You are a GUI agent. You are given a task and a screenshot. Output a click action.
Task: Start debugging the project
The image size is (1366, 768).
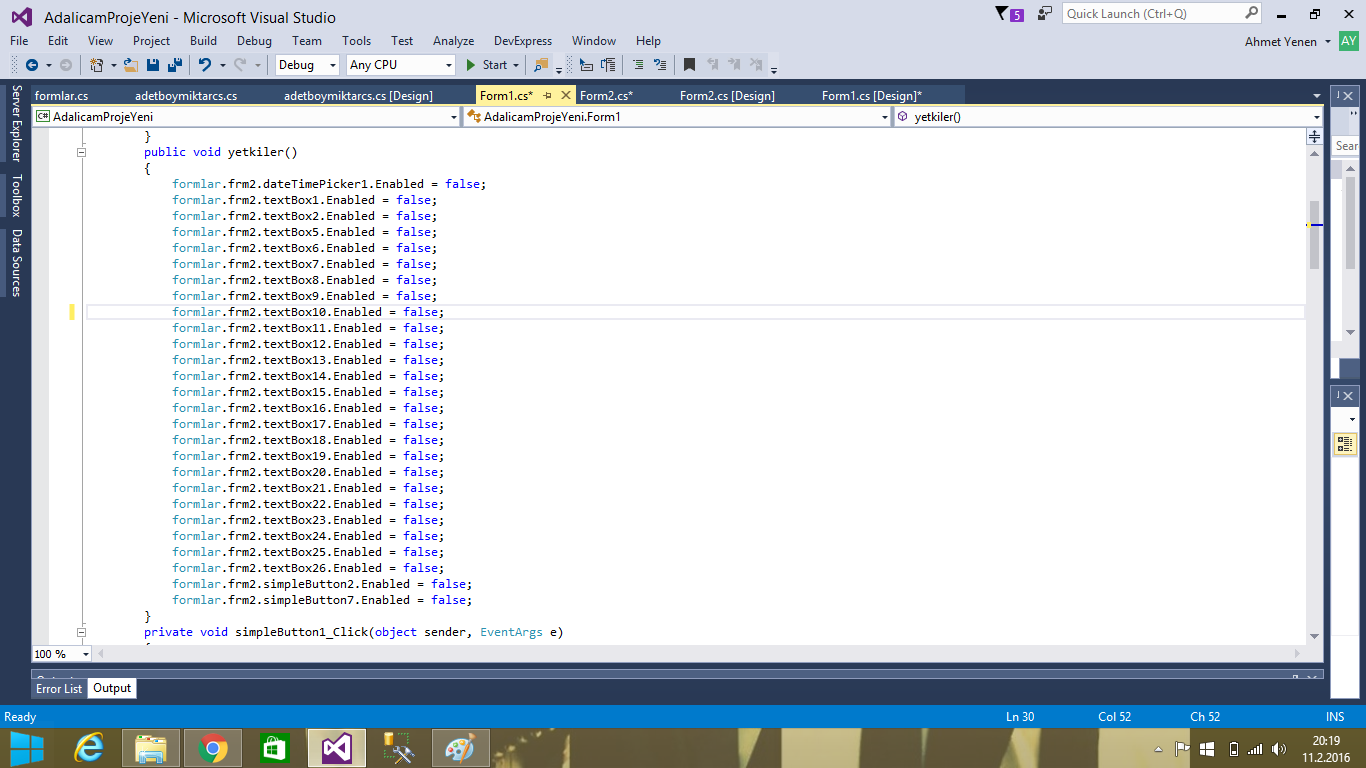click(489, 64)
